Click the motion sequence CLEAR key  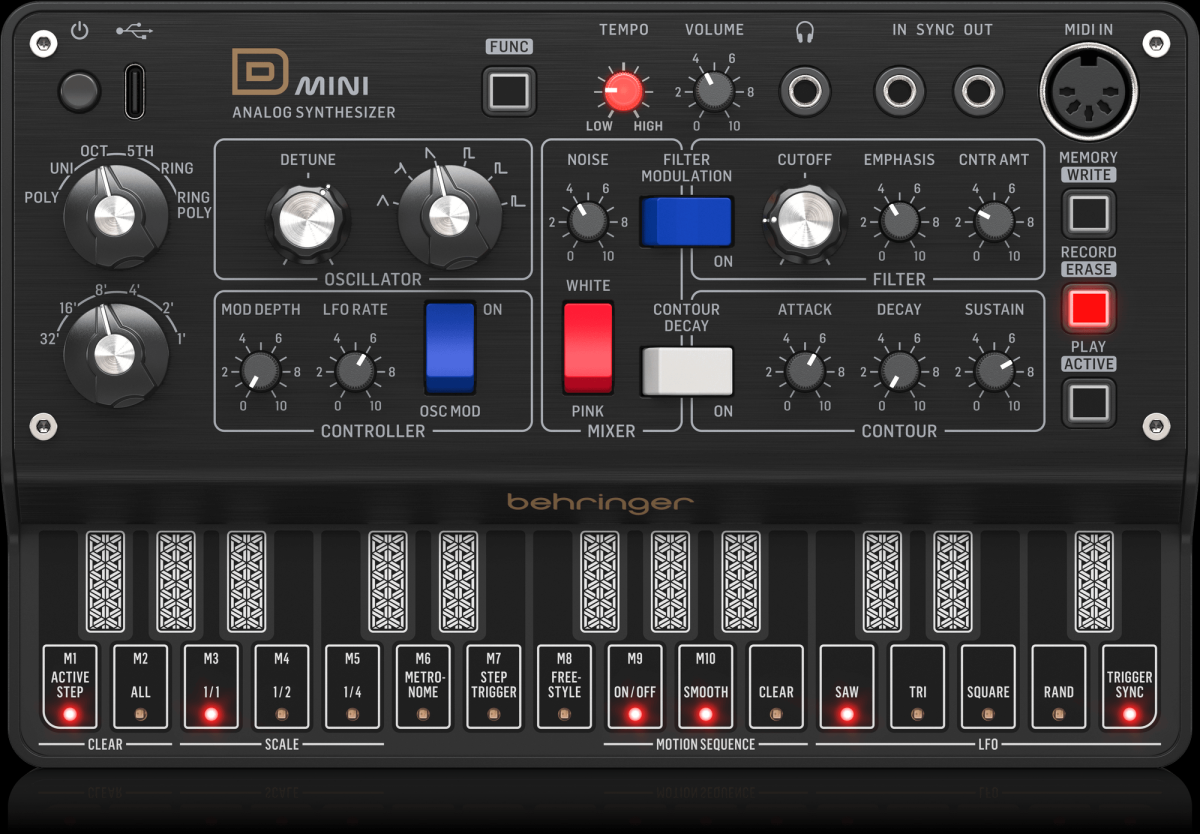776,686
